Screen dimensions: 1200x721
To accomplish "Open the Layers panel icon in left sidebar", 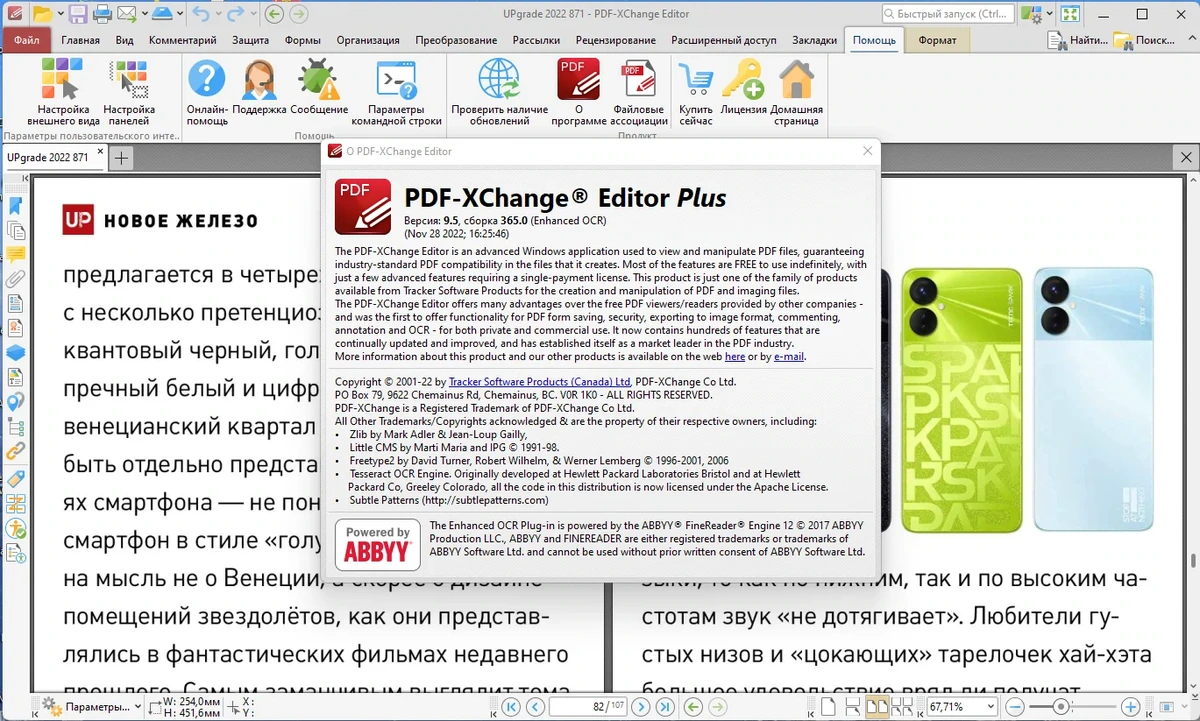I will (15, 352).
